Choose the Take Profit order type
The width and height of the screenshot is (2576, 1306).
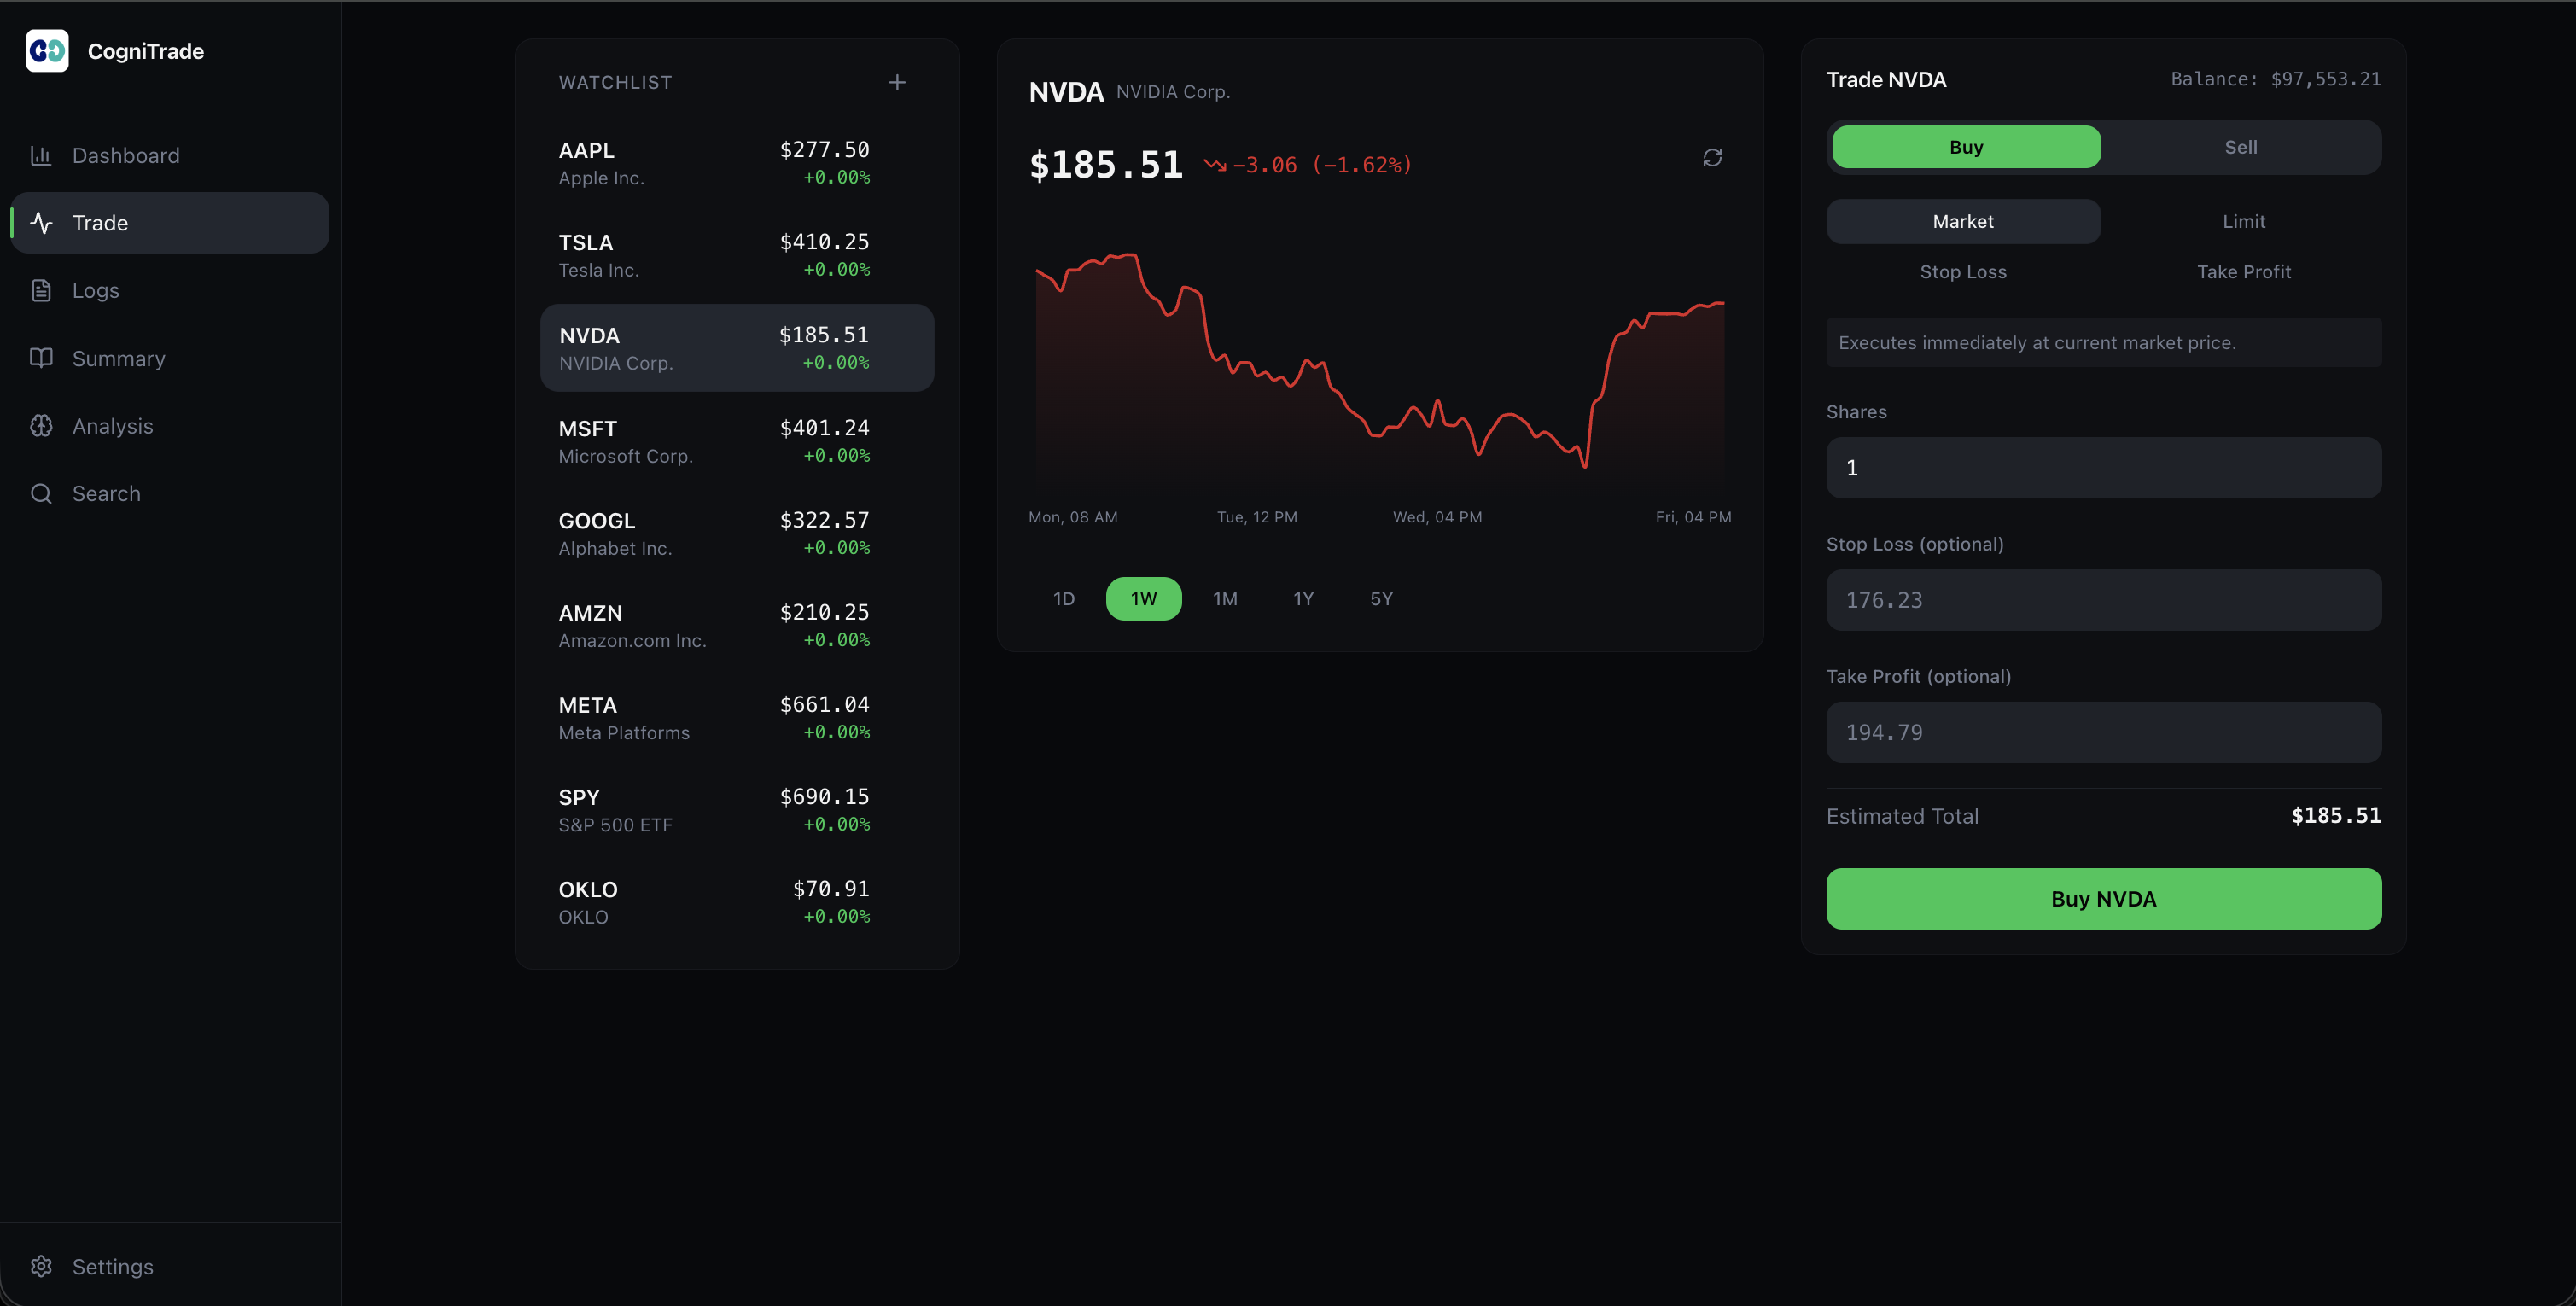click(2243, 272)
